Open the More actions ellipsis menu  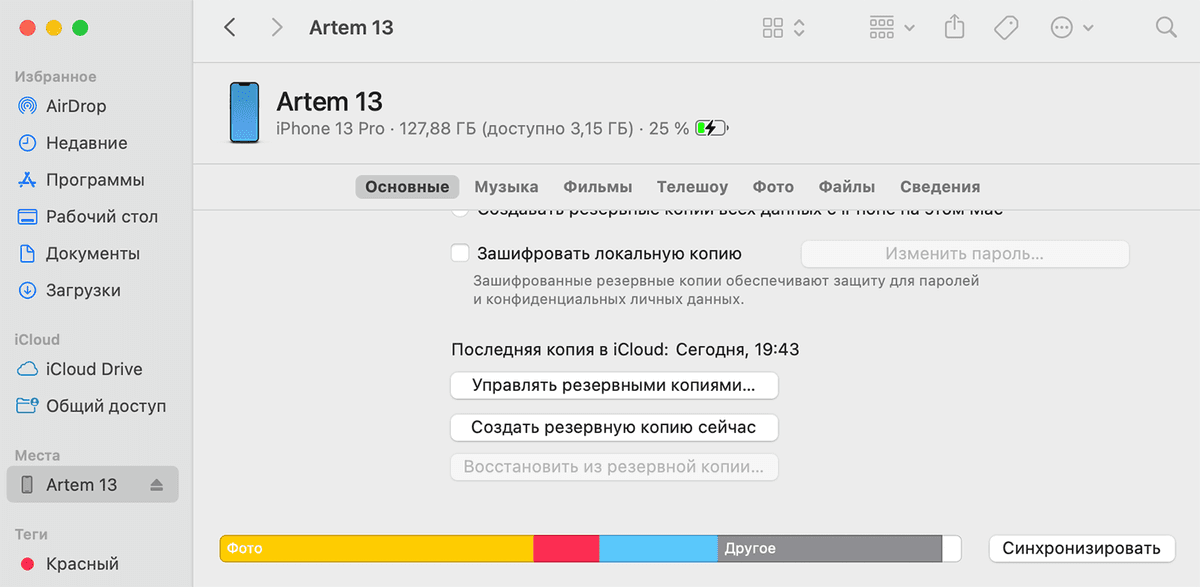click(x=1072, y=28)
